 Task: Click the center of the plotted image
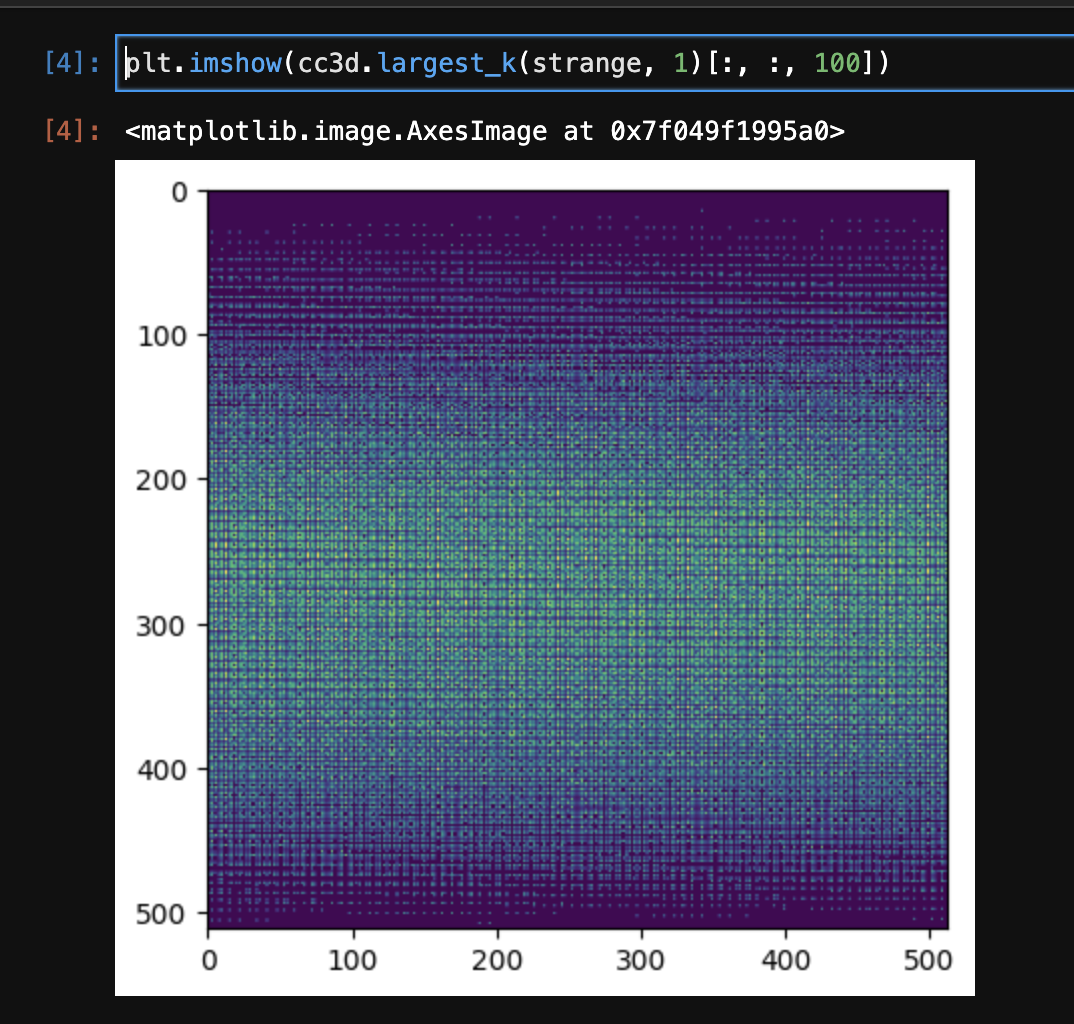click(578, 554)
